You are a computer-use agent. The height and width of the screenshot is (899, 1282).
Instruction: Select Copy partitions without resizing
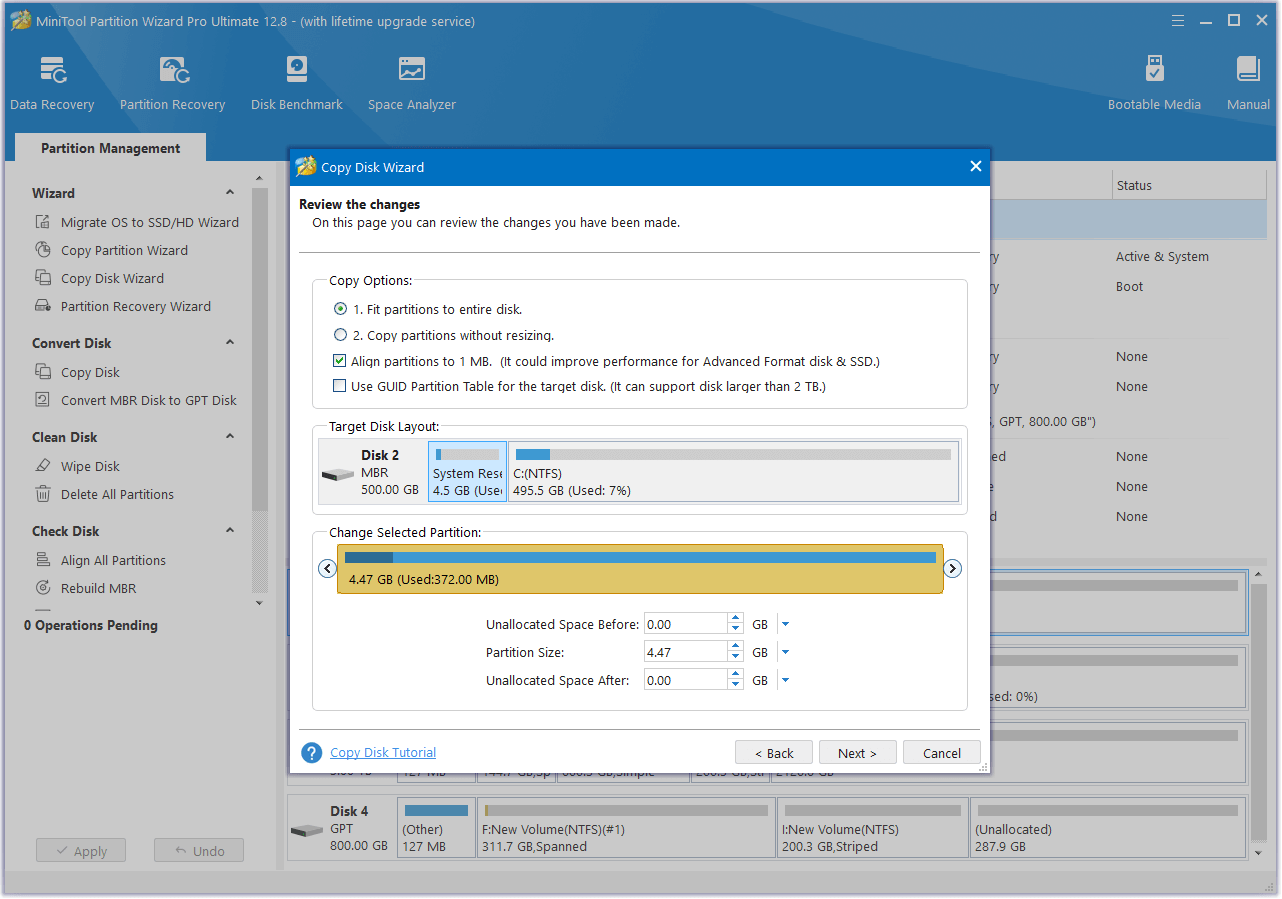[x=341, y=335]
